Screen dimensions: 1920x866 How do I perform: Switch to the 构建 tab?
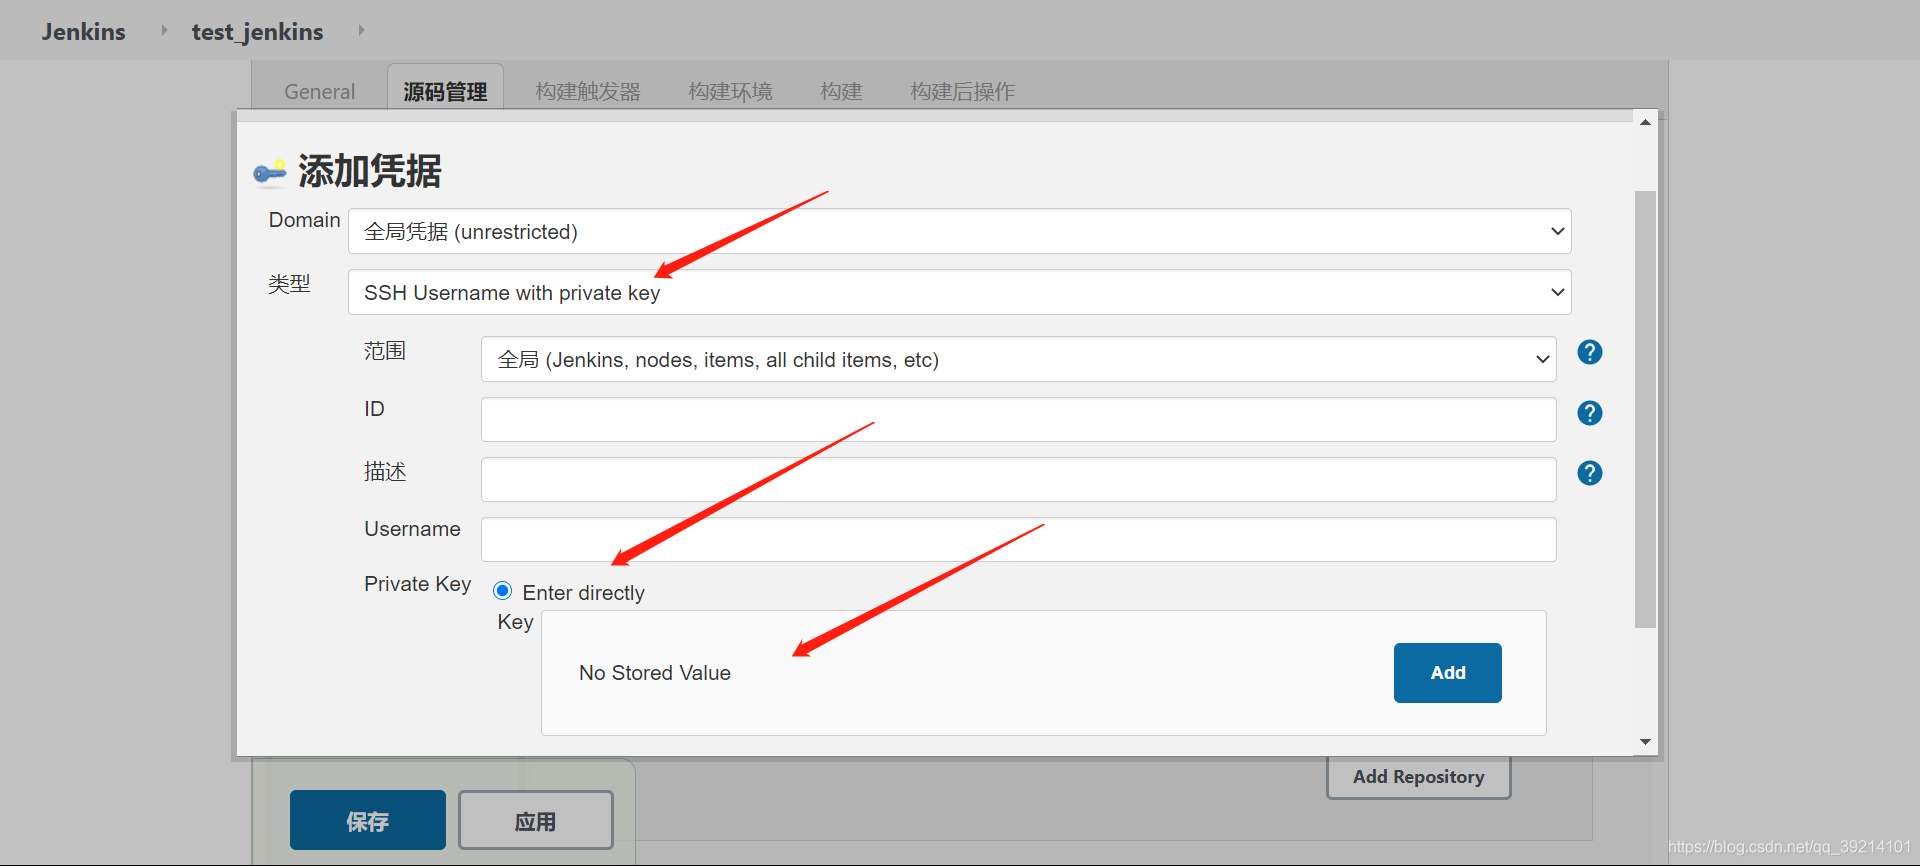[841, 91]
